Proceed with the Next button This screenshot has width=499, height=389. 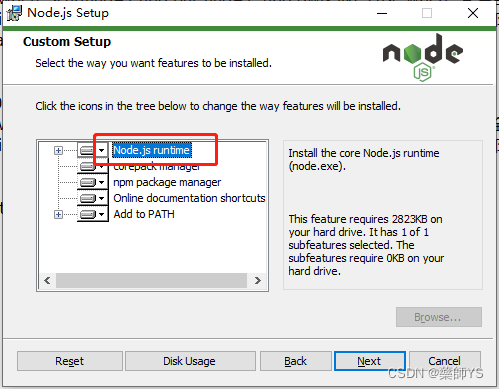coord(370,361)
